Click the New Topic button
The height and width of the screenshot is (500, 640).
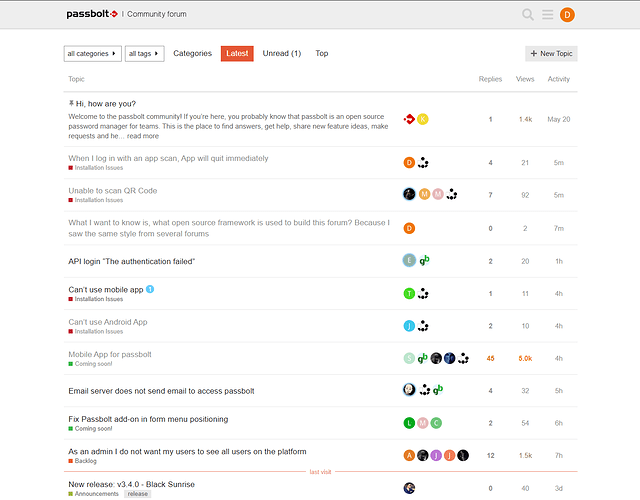click(x=551, y=53)
